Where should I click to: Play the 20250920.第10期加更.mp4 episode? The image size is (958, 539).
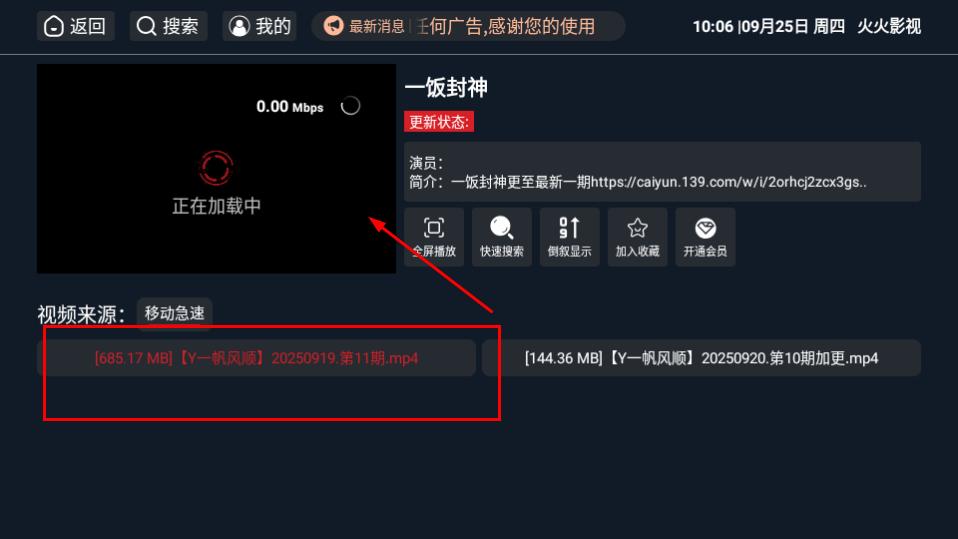click(701, 358)
